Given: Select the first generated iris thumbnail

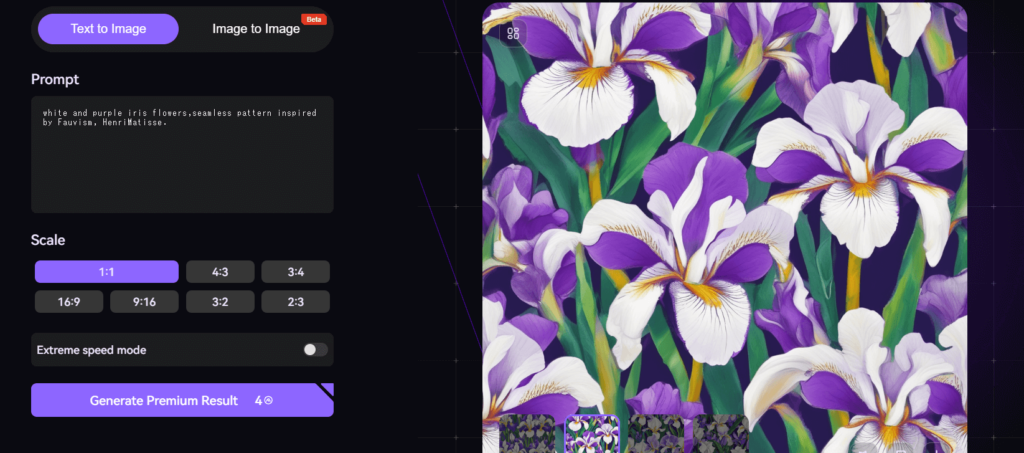Looking at the screenshot, I should [x=527, y=434].
